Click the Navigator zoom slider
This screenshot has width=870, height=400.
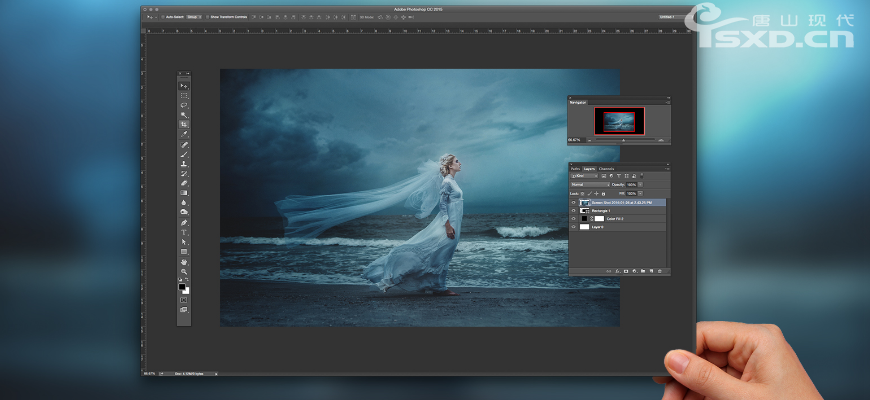pyautogui.click(x=623, y=140)
